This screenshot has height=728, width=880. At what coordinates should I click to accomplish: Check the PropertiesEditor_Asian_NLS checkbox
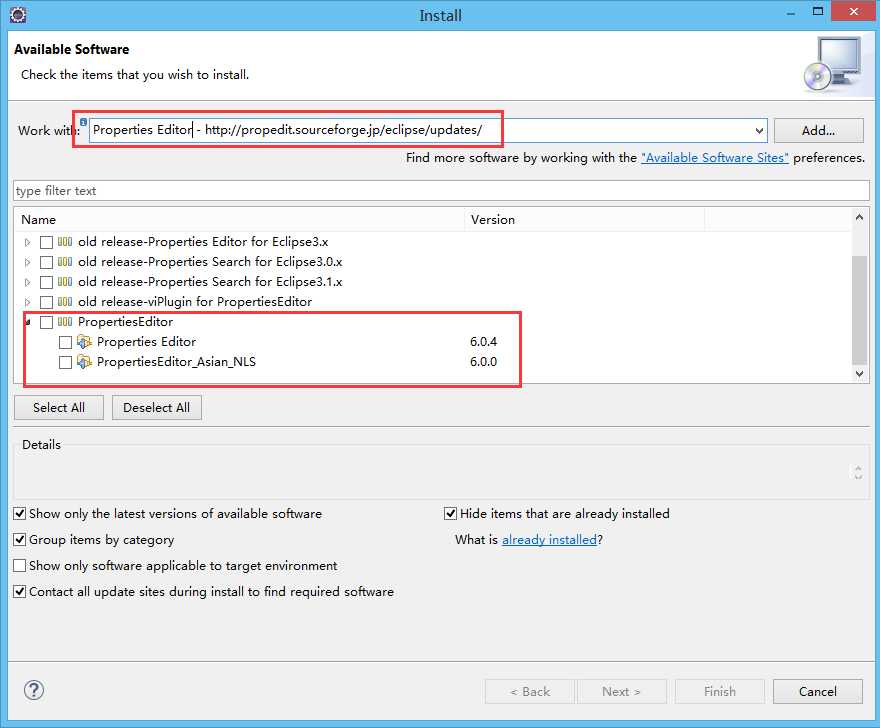tap(65, 362)
